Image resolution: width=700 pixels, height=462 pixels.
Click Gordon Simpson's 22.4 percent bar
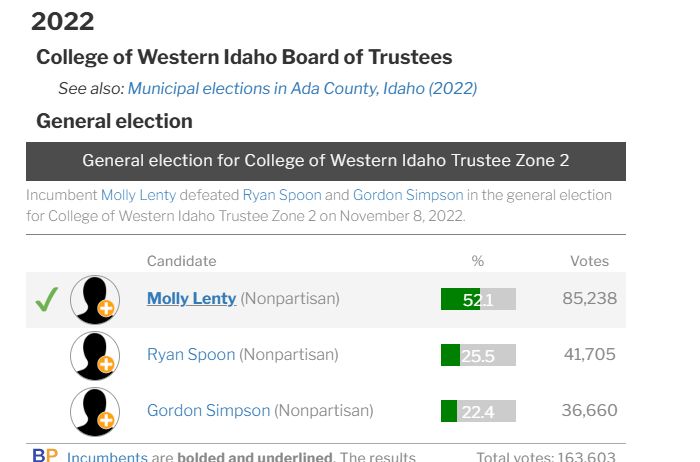tap(478, 411)
